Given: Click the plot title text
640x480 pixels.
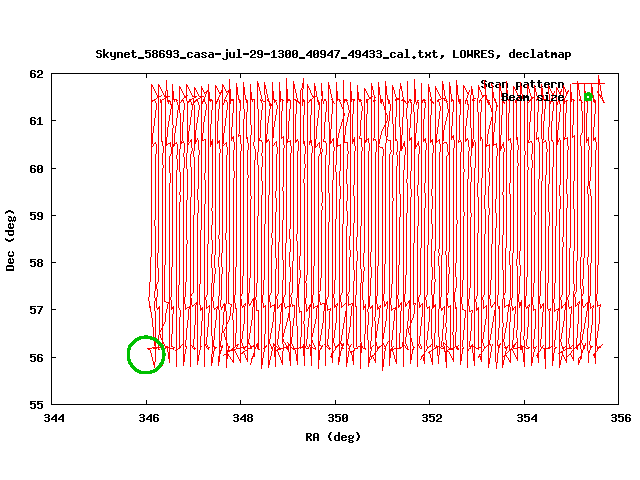Looking at the screenshot, I should [x=333, y=53].
